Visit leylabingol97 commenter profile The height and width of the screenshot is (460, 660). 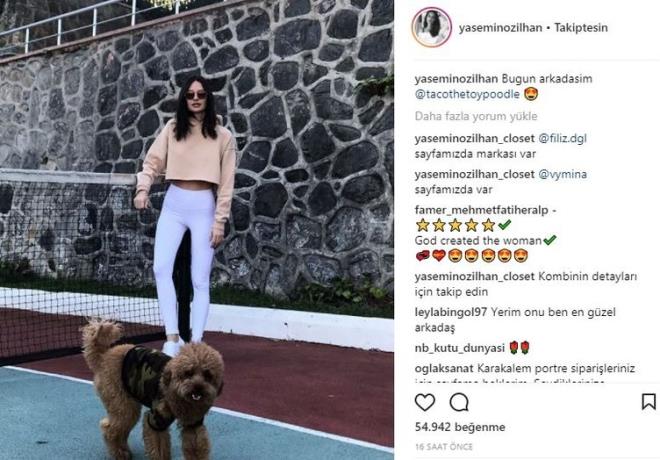(451, 312)
